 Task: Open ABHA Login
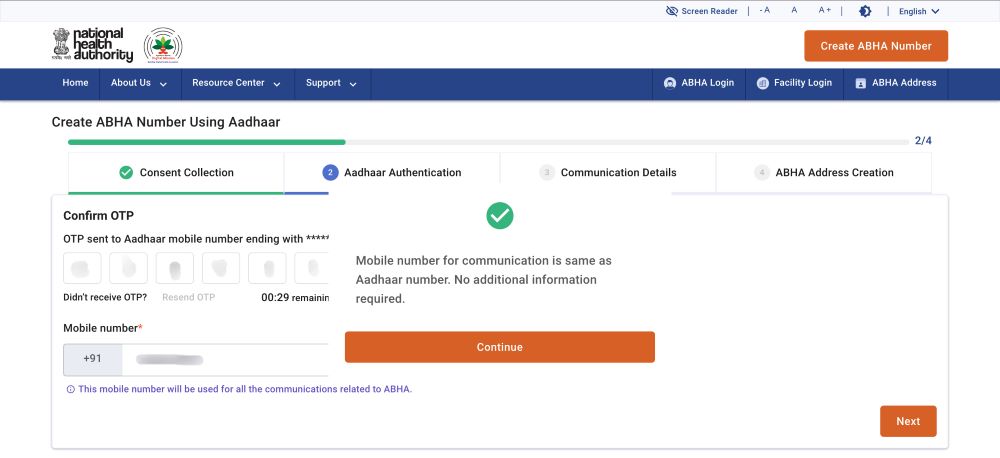[x=699, y=83]
